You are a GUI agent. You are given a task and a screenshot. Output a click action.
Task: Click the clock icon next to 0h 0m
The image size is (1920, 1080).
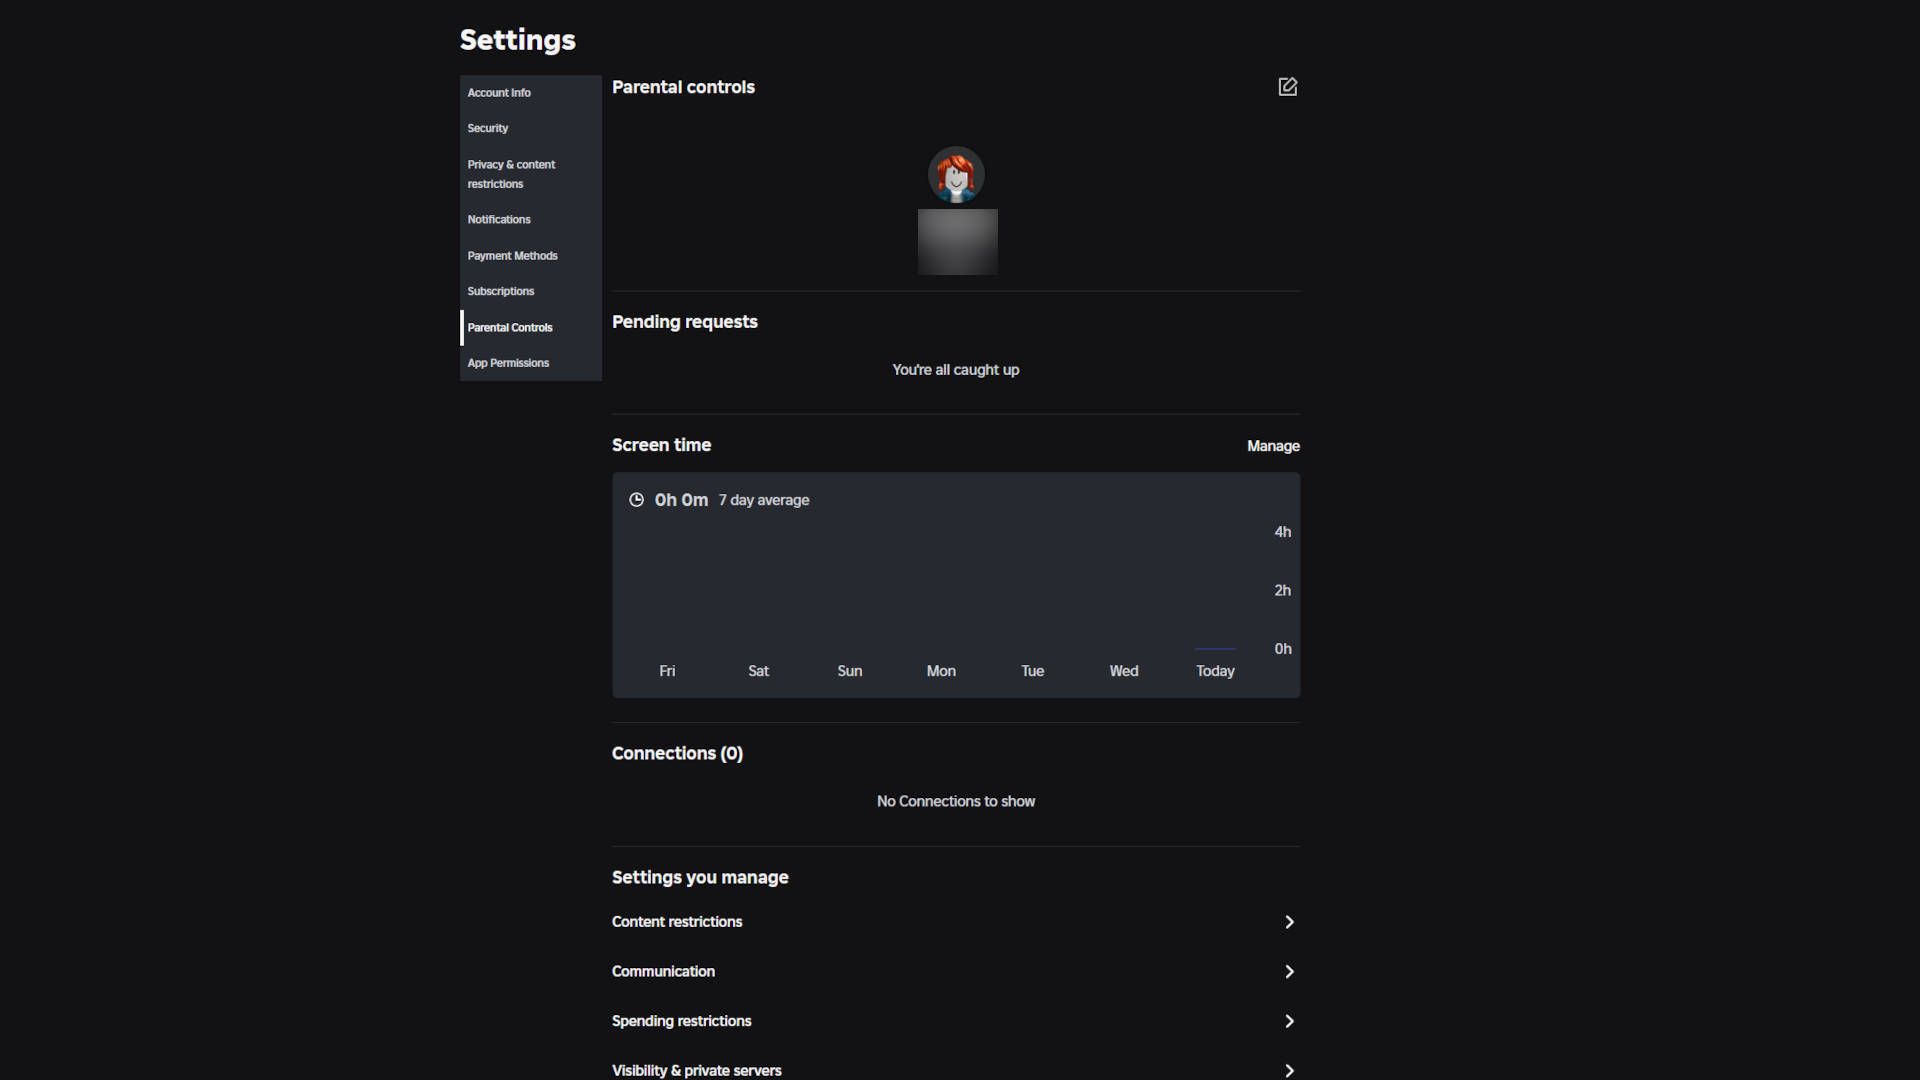[636, 500]
